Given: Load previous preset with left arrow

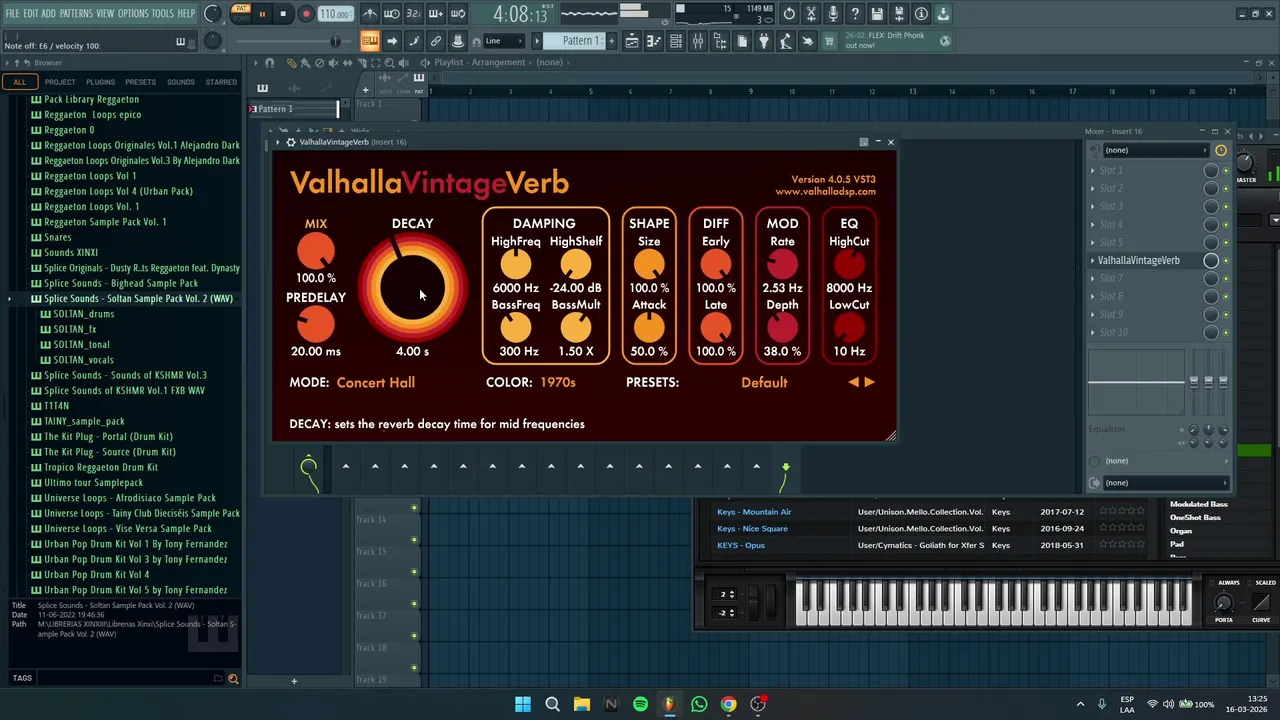Looking at the screenshot, I should pyautogui.click(x=854, y=382).
